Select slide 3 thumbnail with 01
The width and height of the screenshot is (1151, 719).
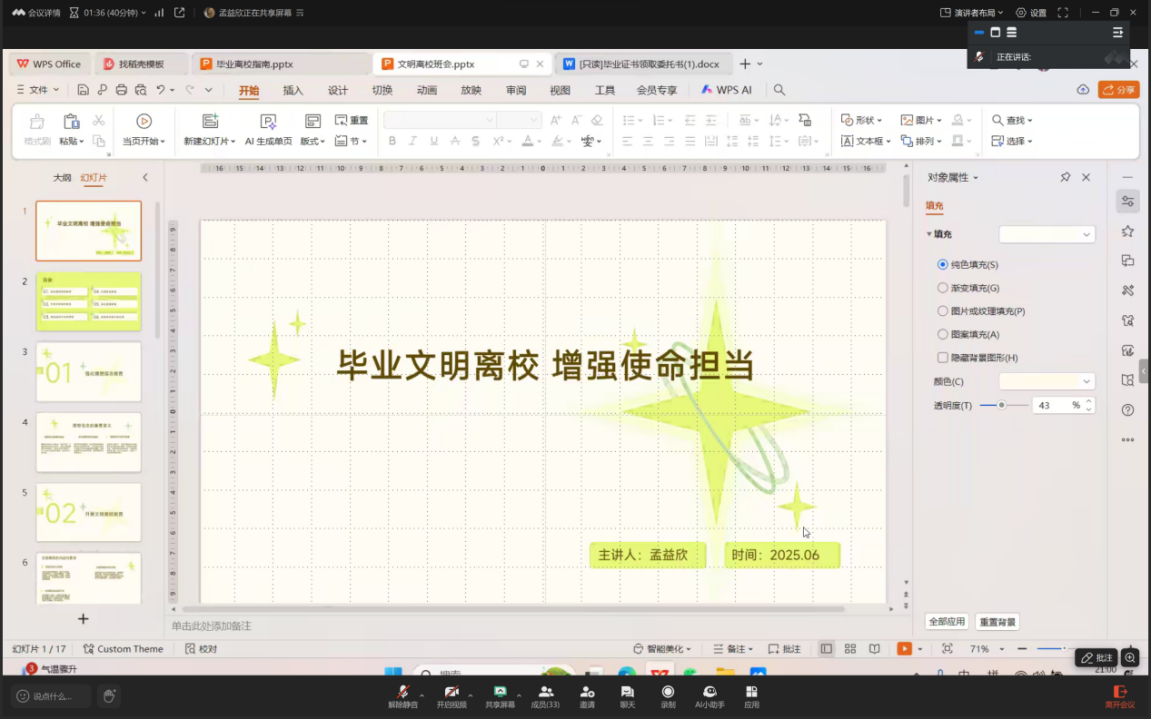89,372
